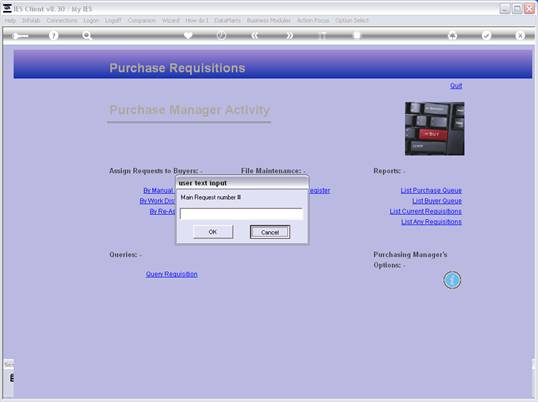Click the magnifier search icon
The height and width of the screenshot is (402, 538).
[87, 35]
